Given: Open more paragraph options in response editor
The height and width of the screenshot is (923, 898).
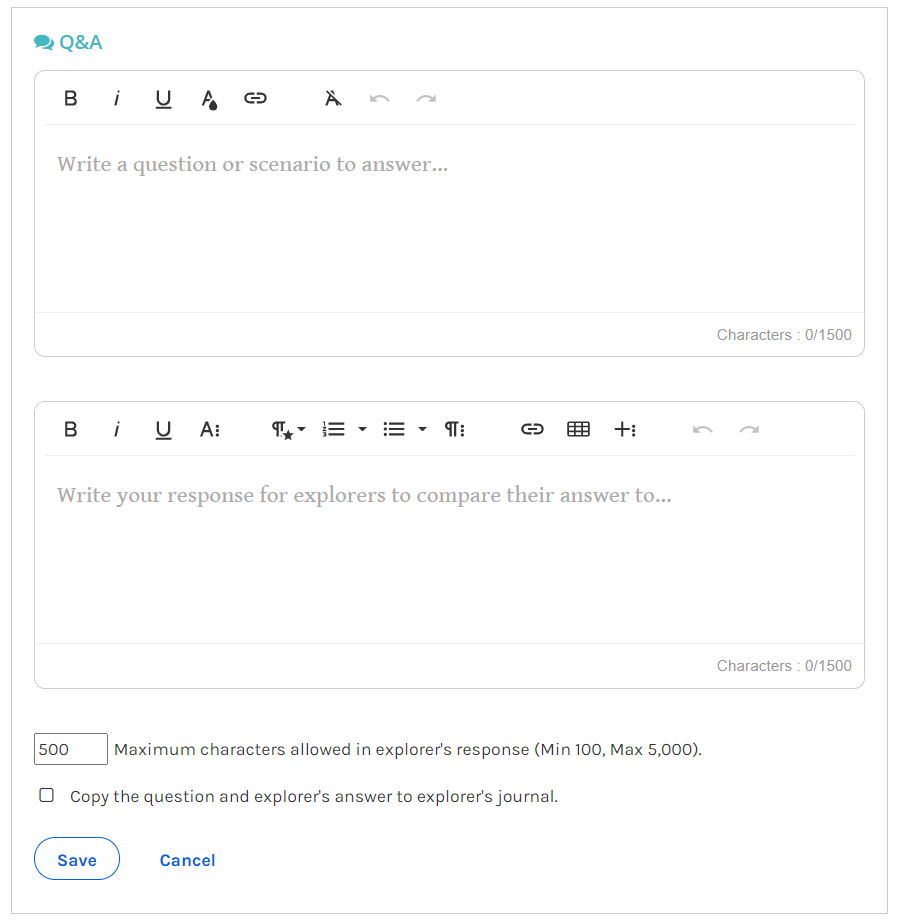Looking at the screenshot, I should 454,430.
